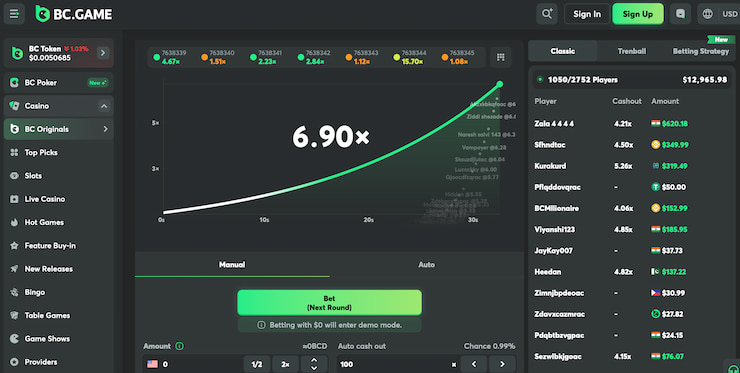This screenshot has height=373, width=740.
Task: Click the Auto cash out input field
Action: (x=394, y=364)
